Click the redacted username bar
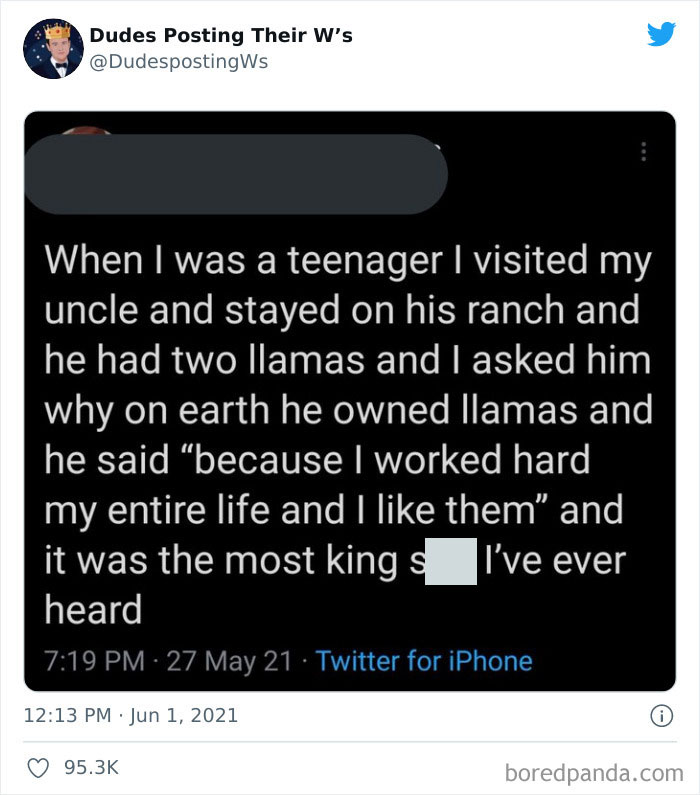This screenshot has height=795, width=700. tap(235, 174)
